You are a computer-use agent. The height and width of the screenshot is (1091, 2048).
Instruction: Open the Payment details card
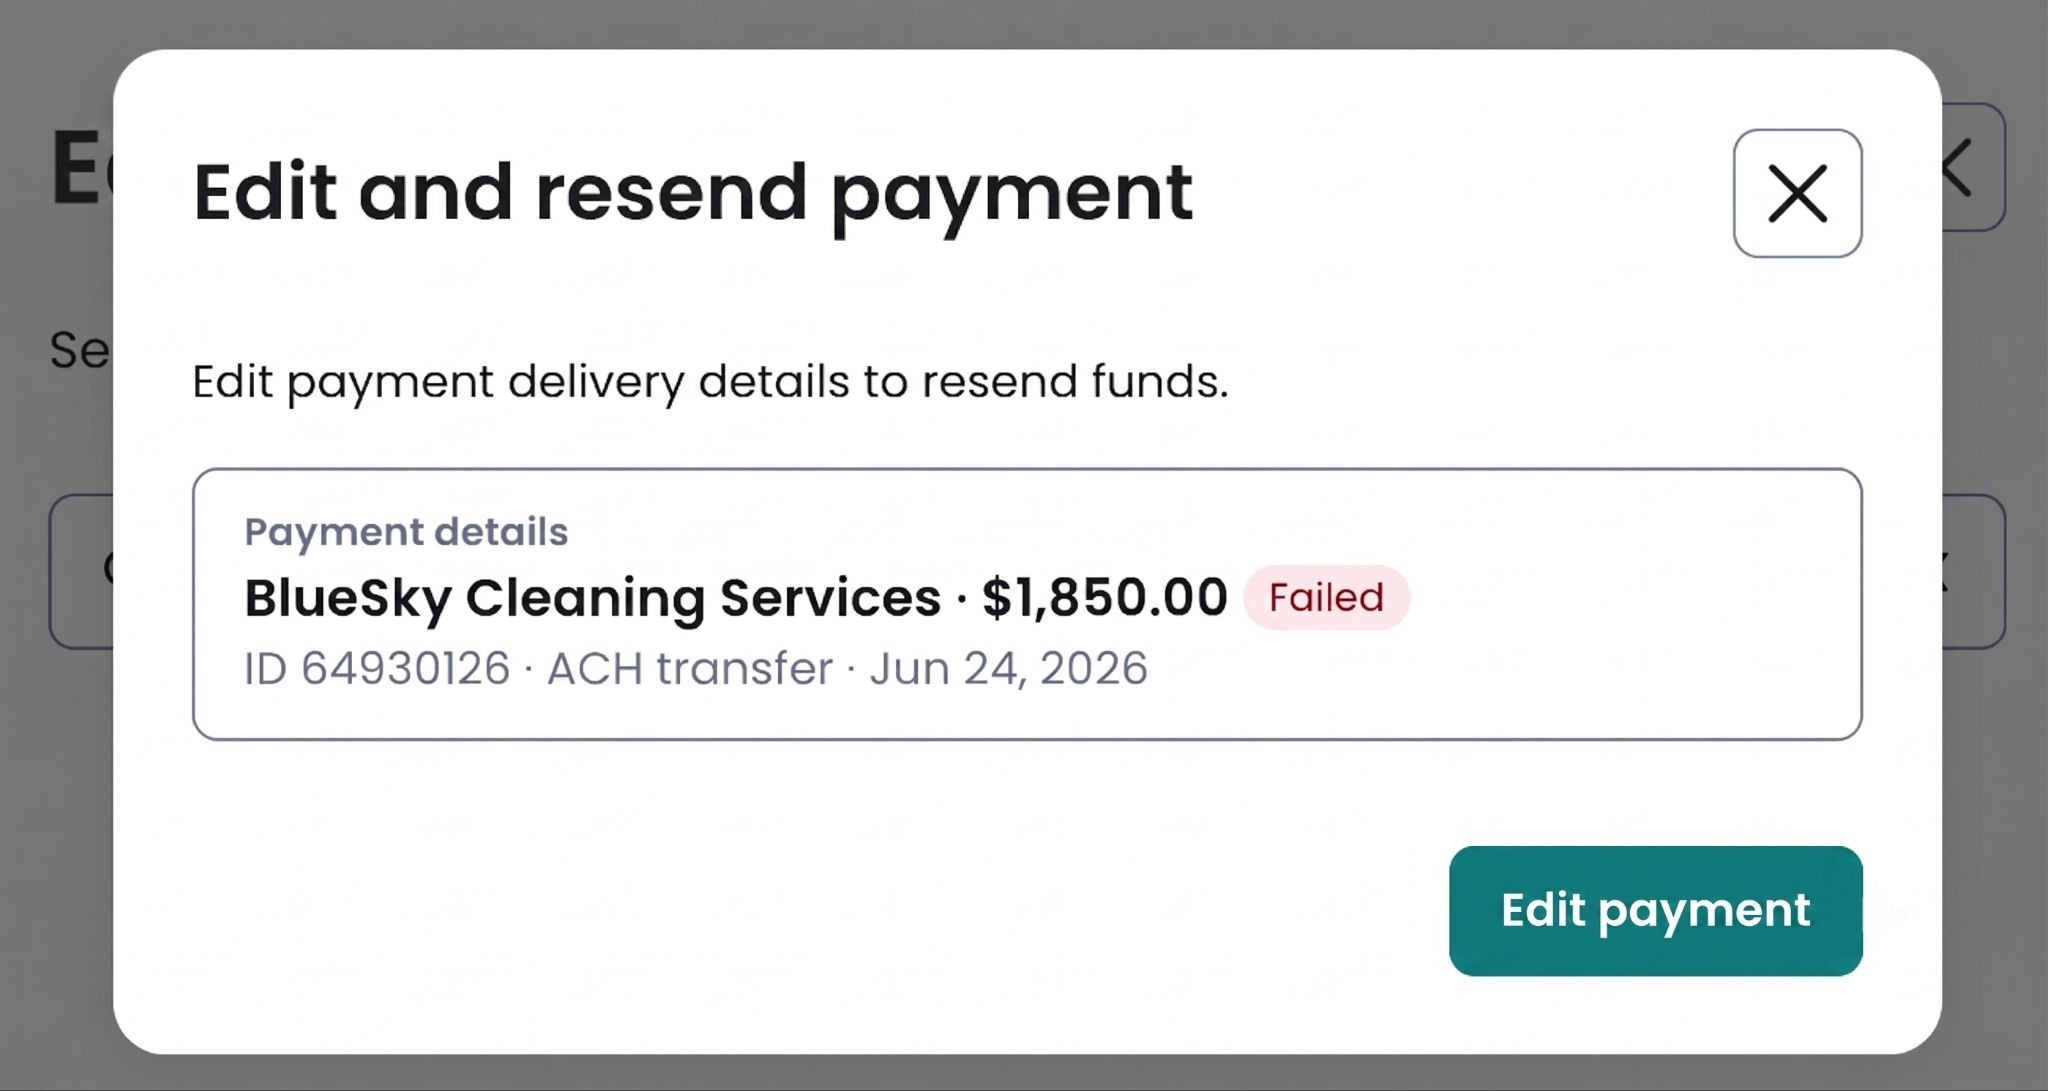click(1027, 604)
